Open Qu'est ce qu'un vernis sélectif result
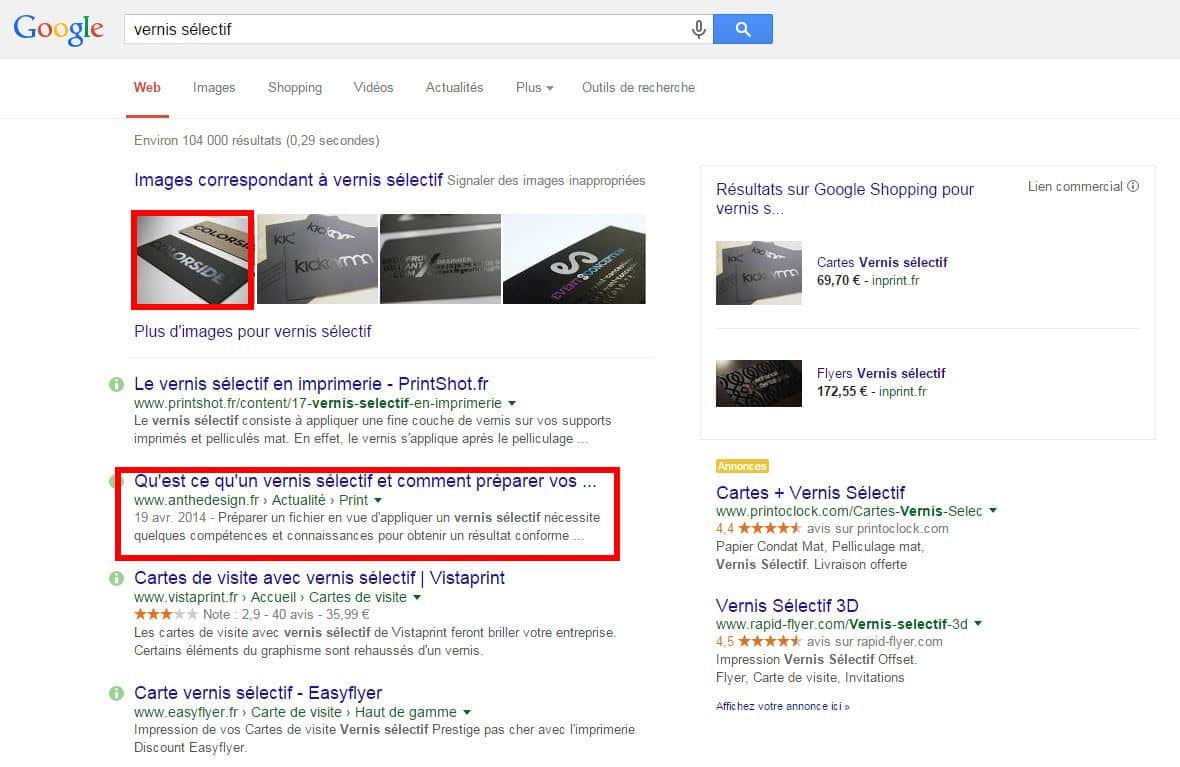 click(365, 481)
